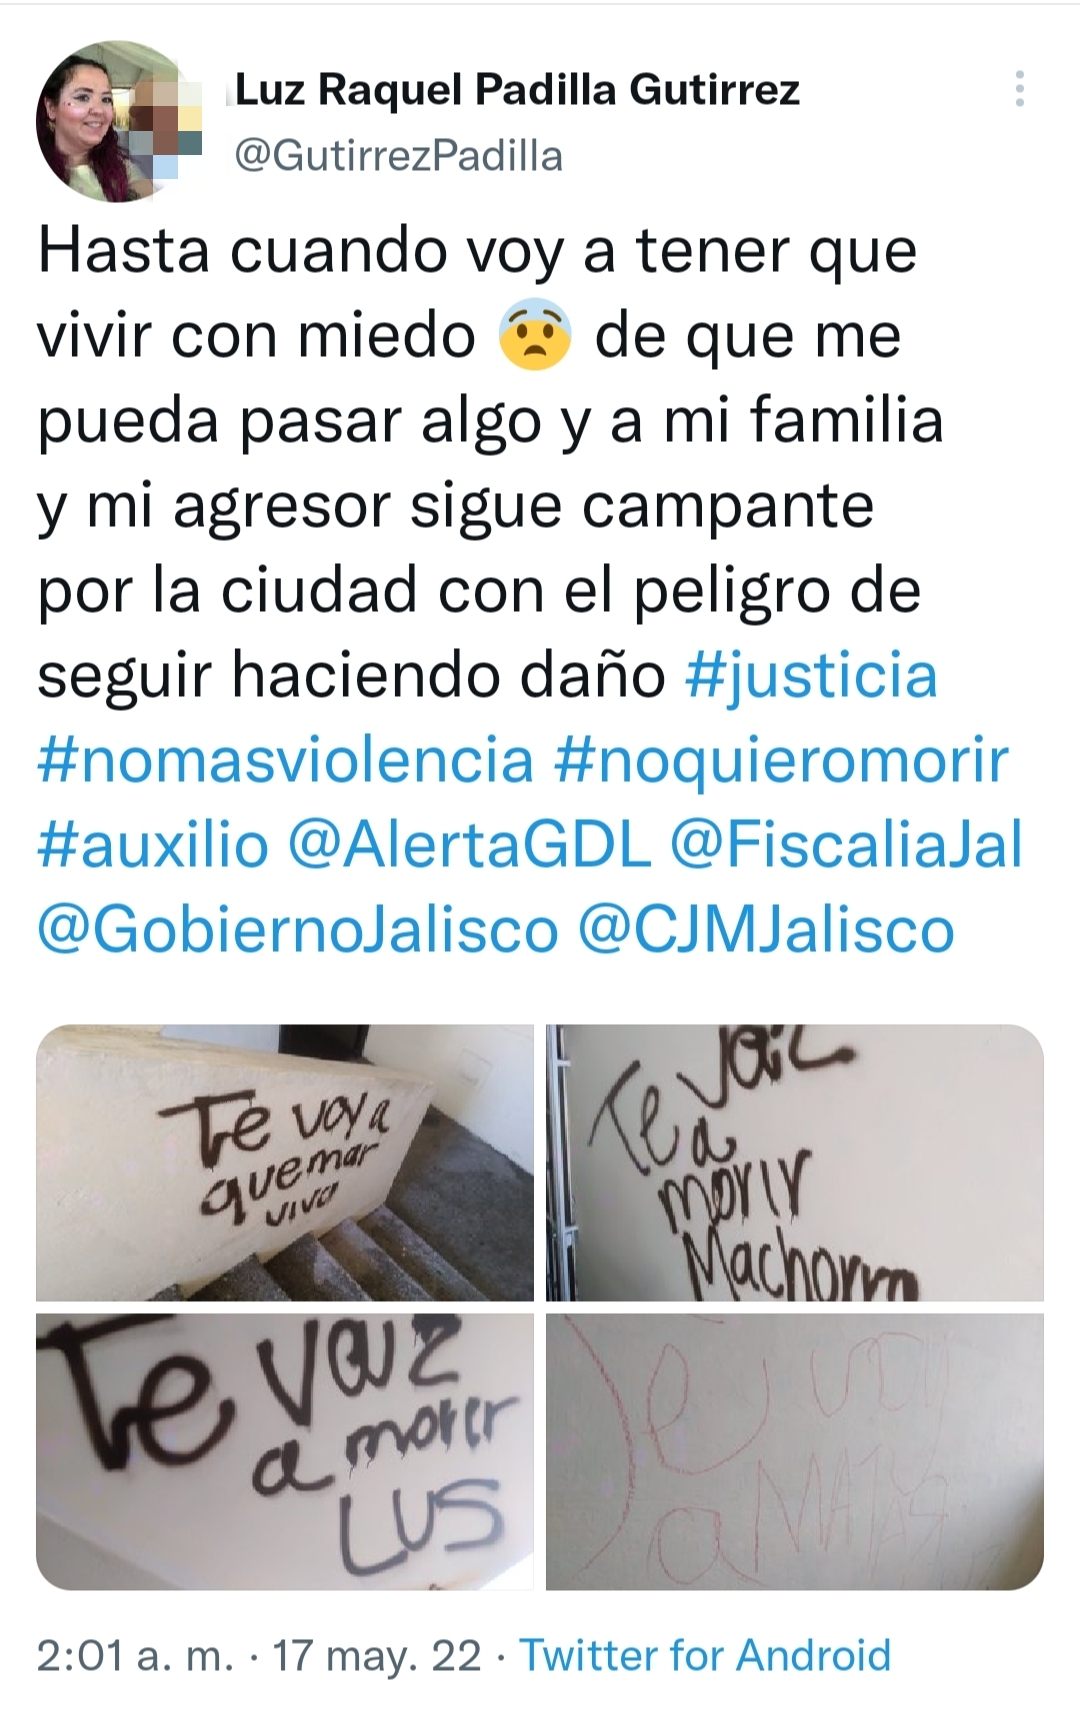
Task: Open the #justicia hashtag
Action: (x=811, y=675)
